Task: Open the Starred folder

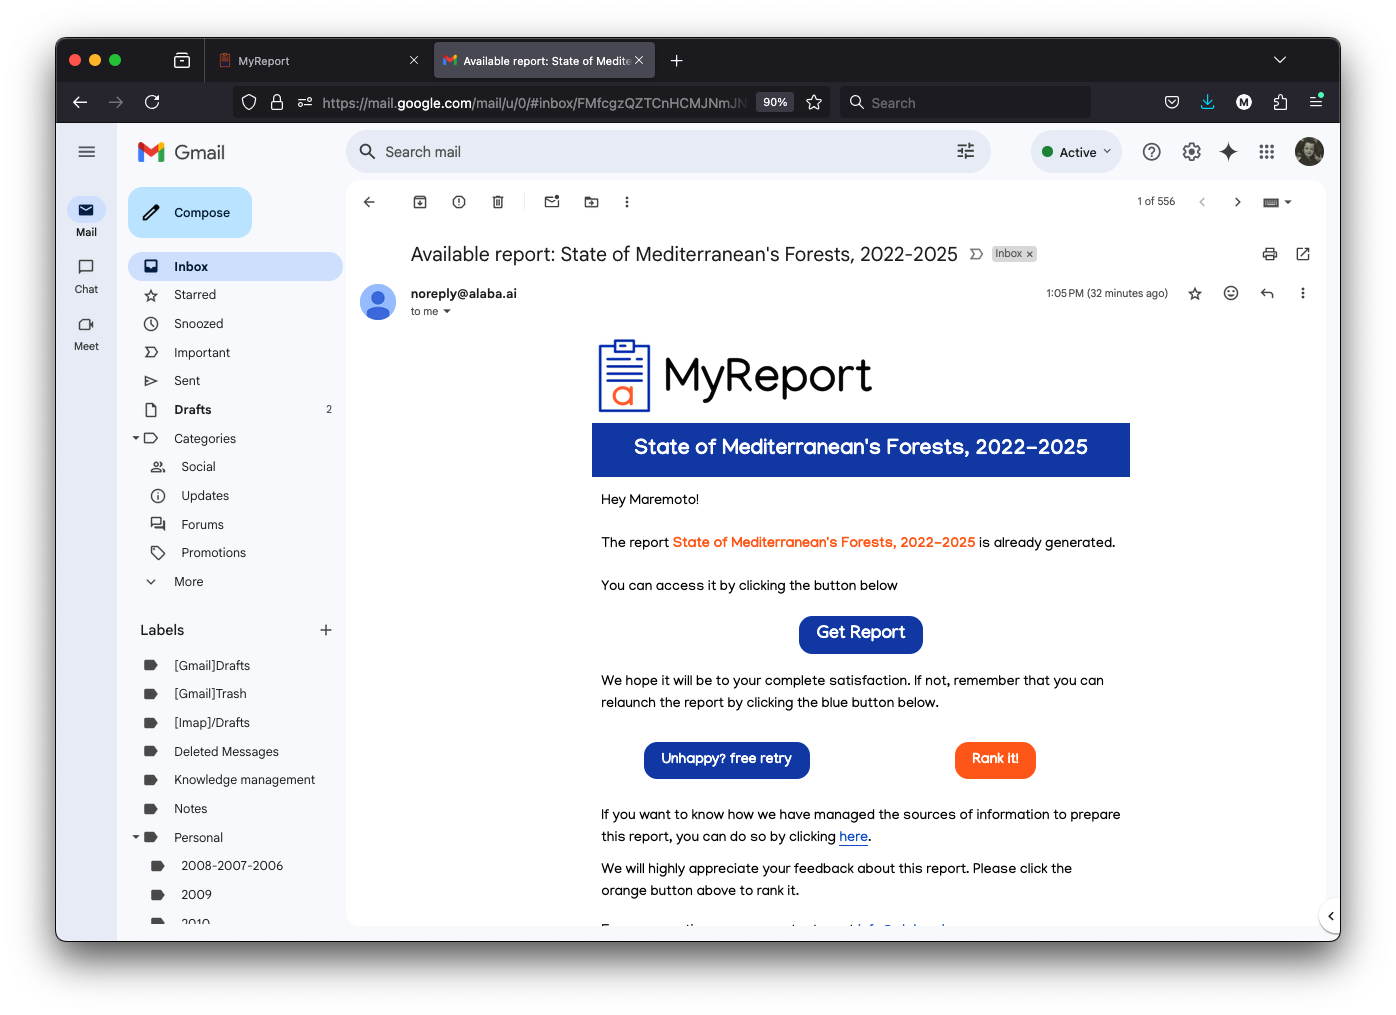Action: coord(236,295)
